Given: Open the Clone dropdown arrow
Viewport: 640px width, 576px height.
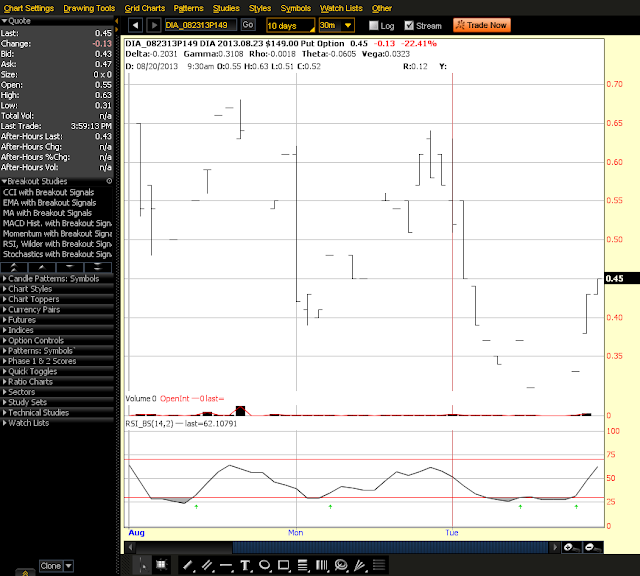Looking at the screenshot, I should click(69, 566).
